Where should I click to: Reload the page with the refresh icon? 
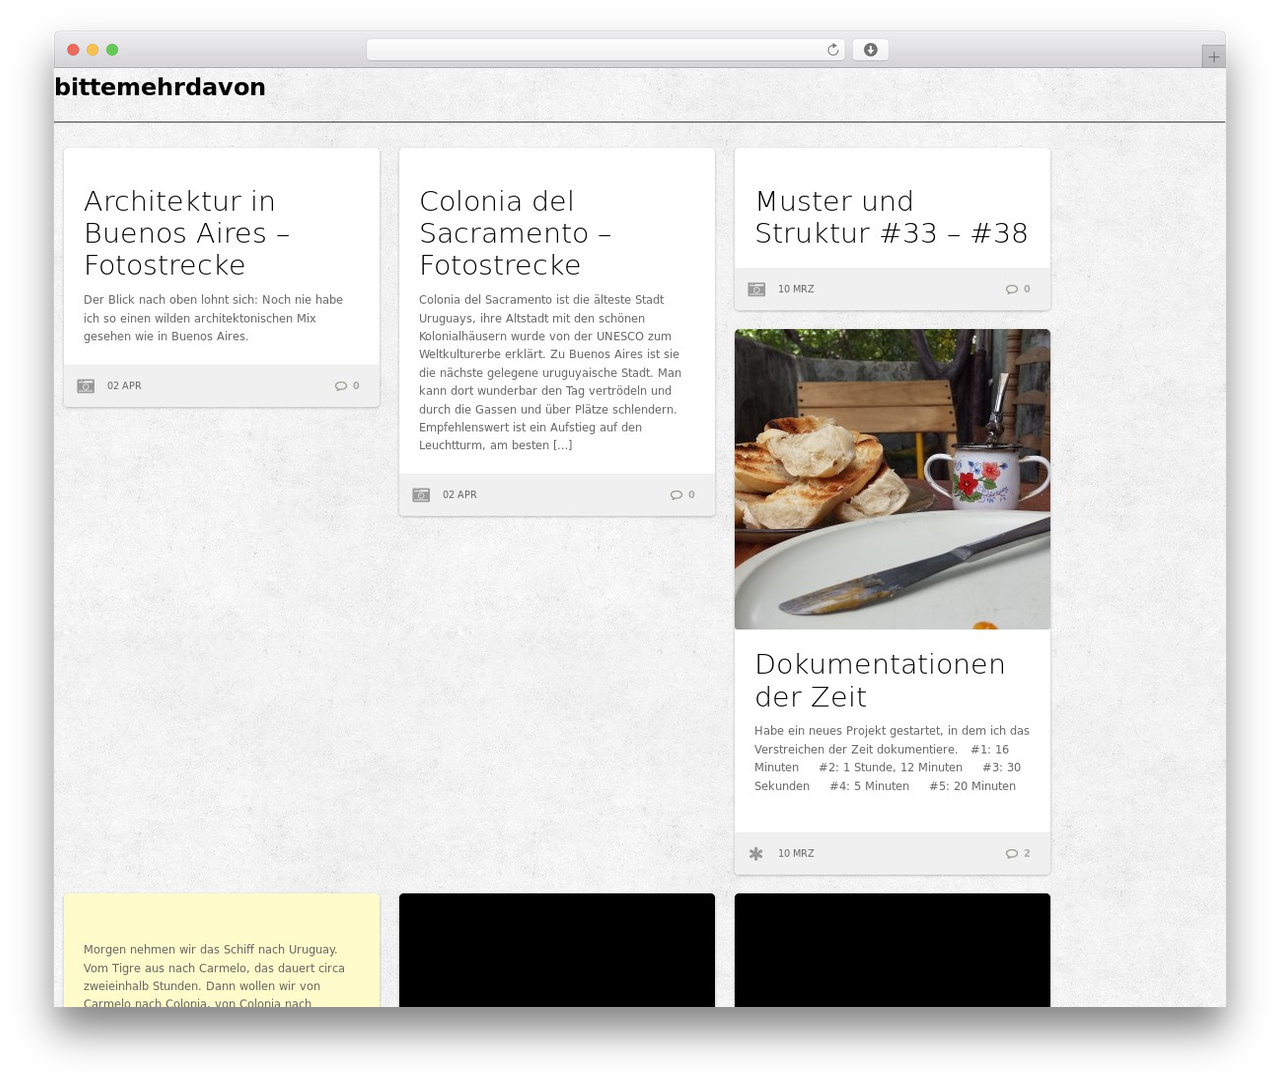832,50
